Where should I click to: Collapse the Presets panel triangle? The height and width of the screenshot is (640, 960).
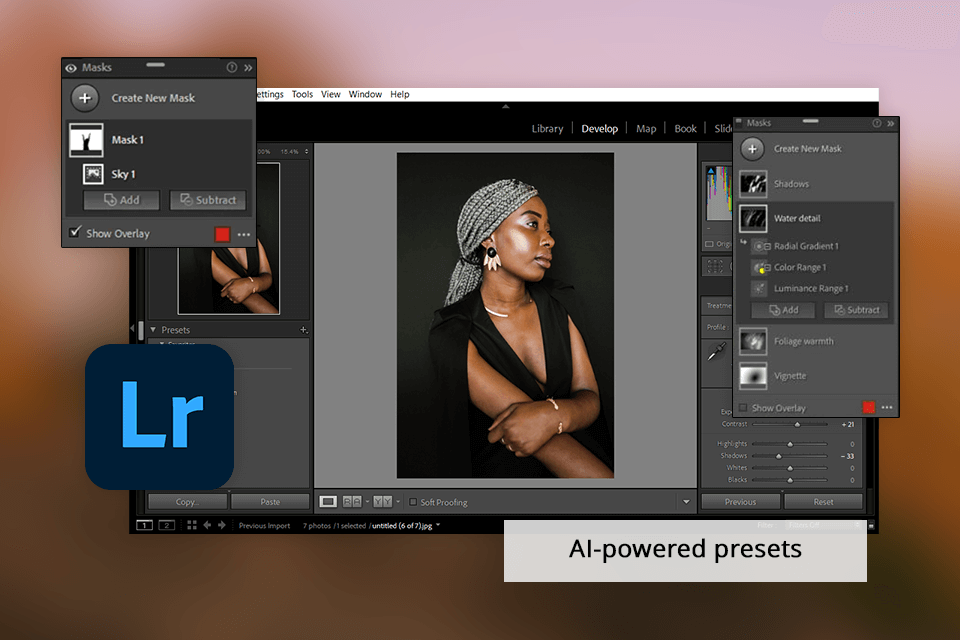[153, 329]
